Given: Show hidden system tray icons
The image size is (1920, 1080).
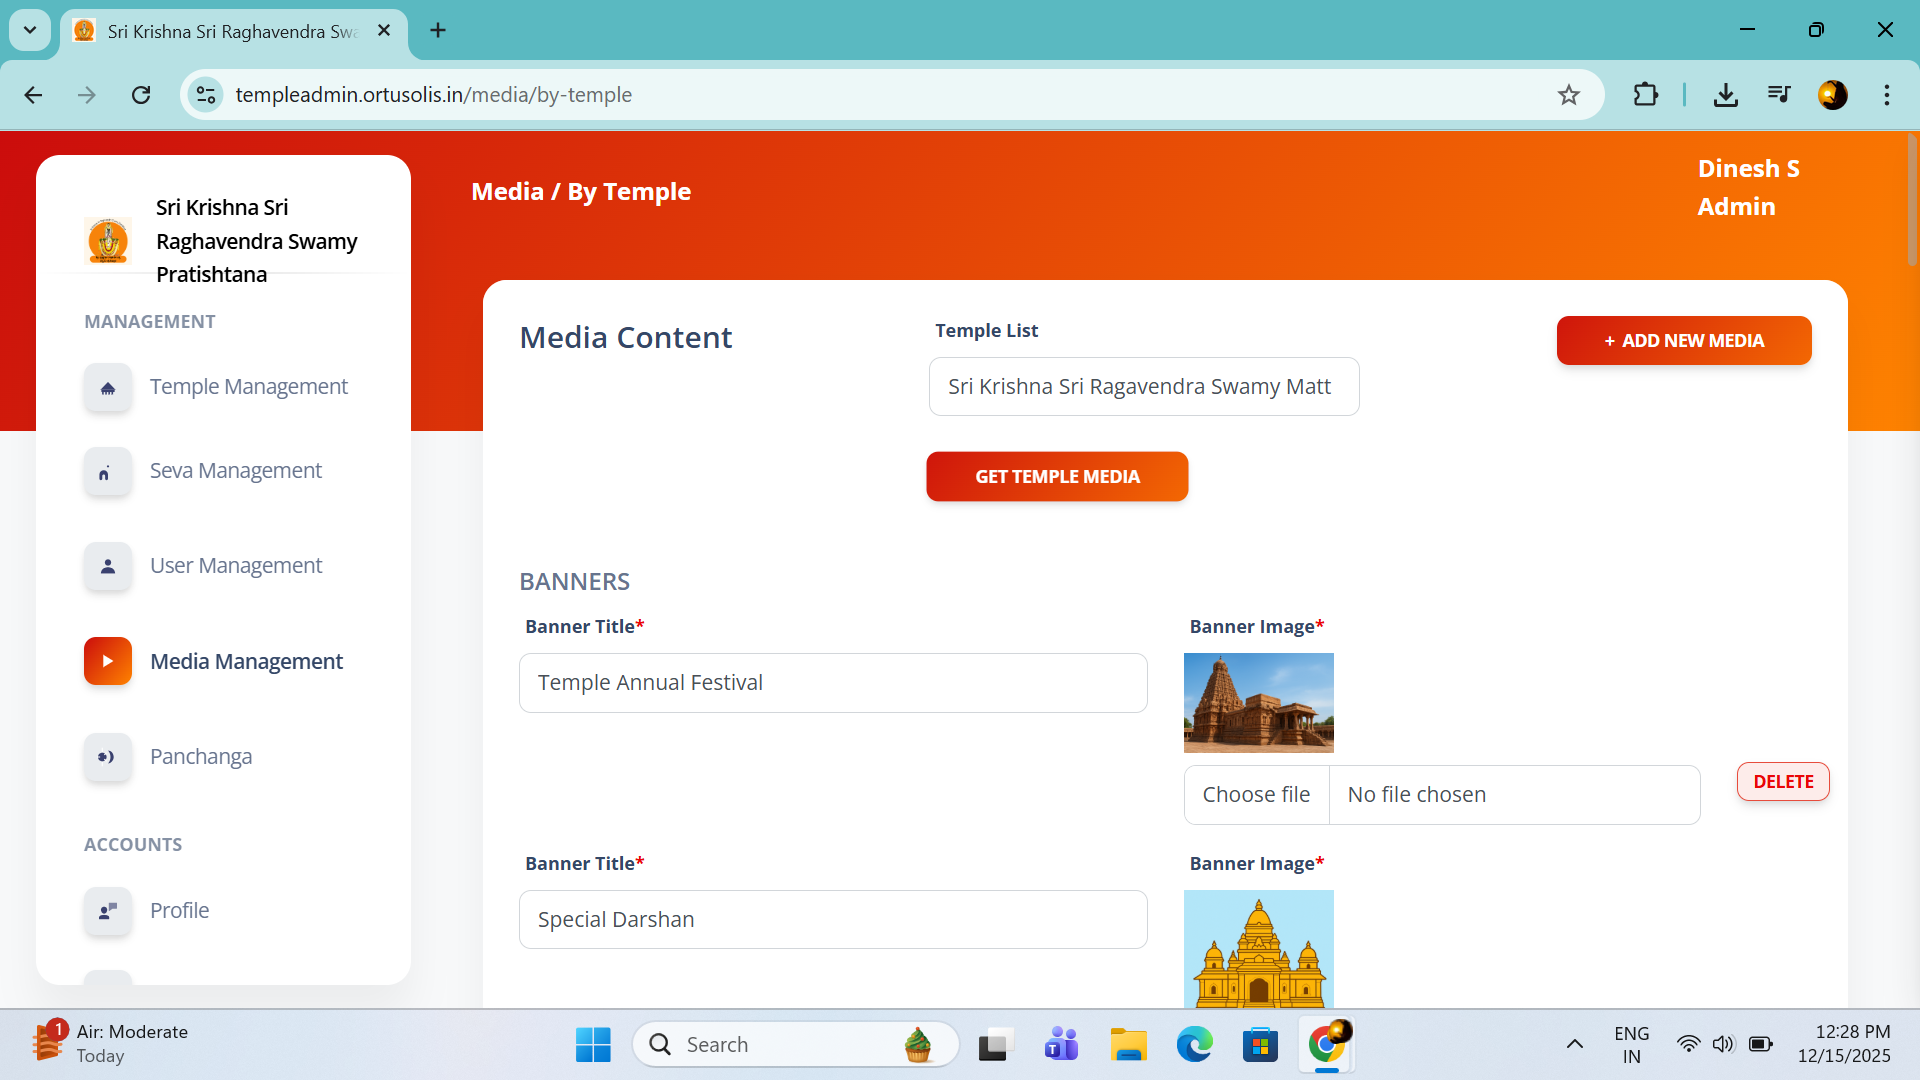Looking at the screenshot, I should (x=1574, y=1044).
